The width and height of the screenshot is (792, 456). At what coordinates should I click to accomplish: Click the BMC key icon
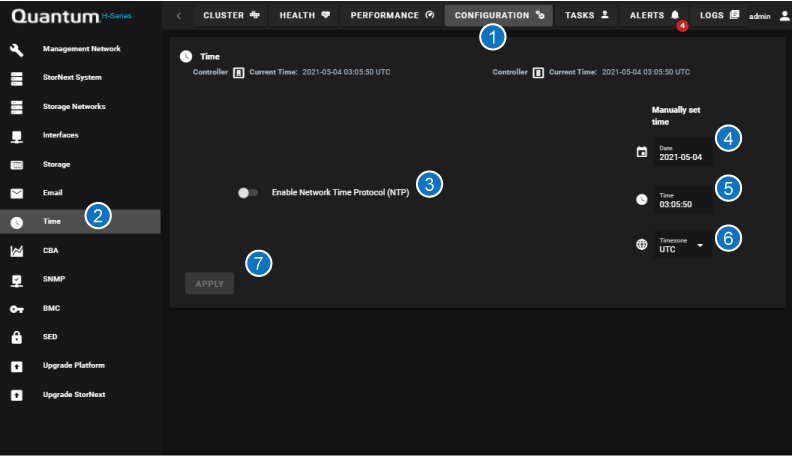tap(16, 309)
